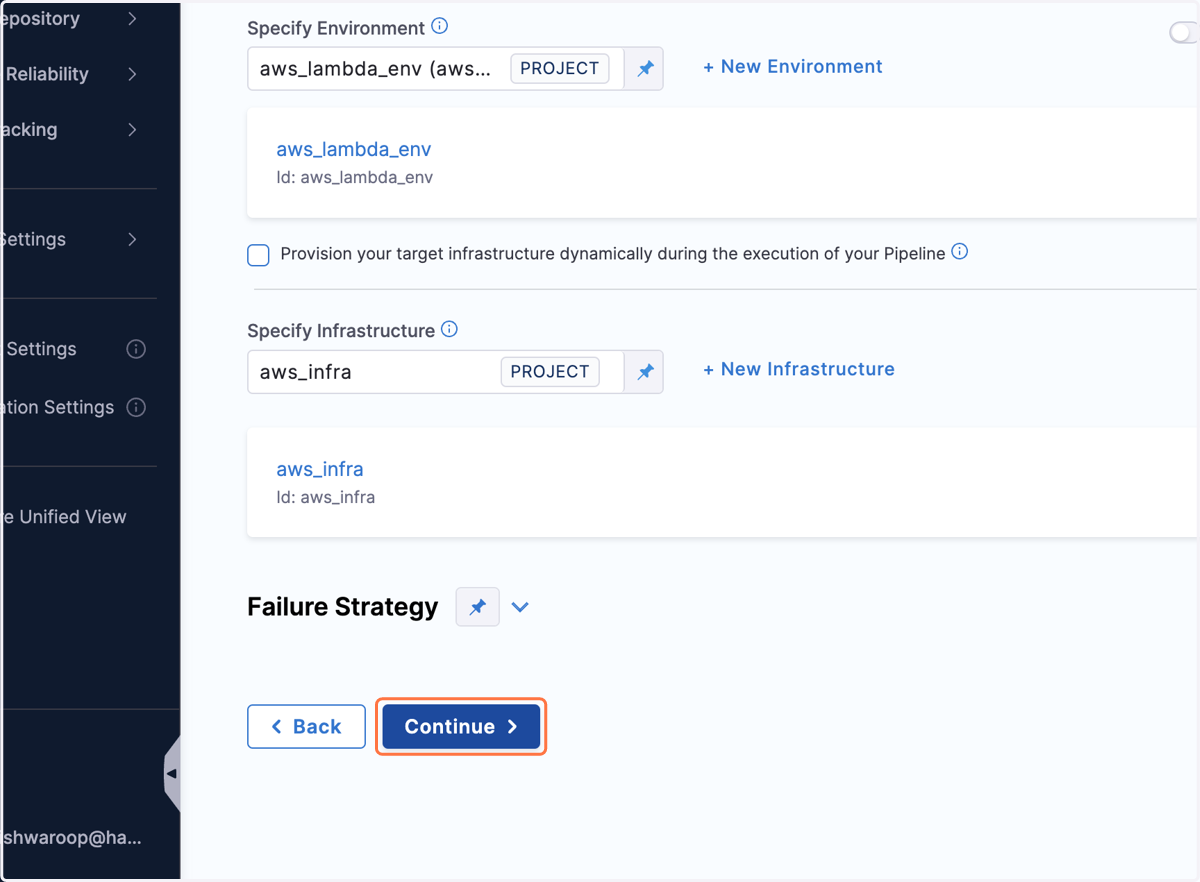
Task: Click the Id: aws_lambda_env text
Action: tap(355, 177)
